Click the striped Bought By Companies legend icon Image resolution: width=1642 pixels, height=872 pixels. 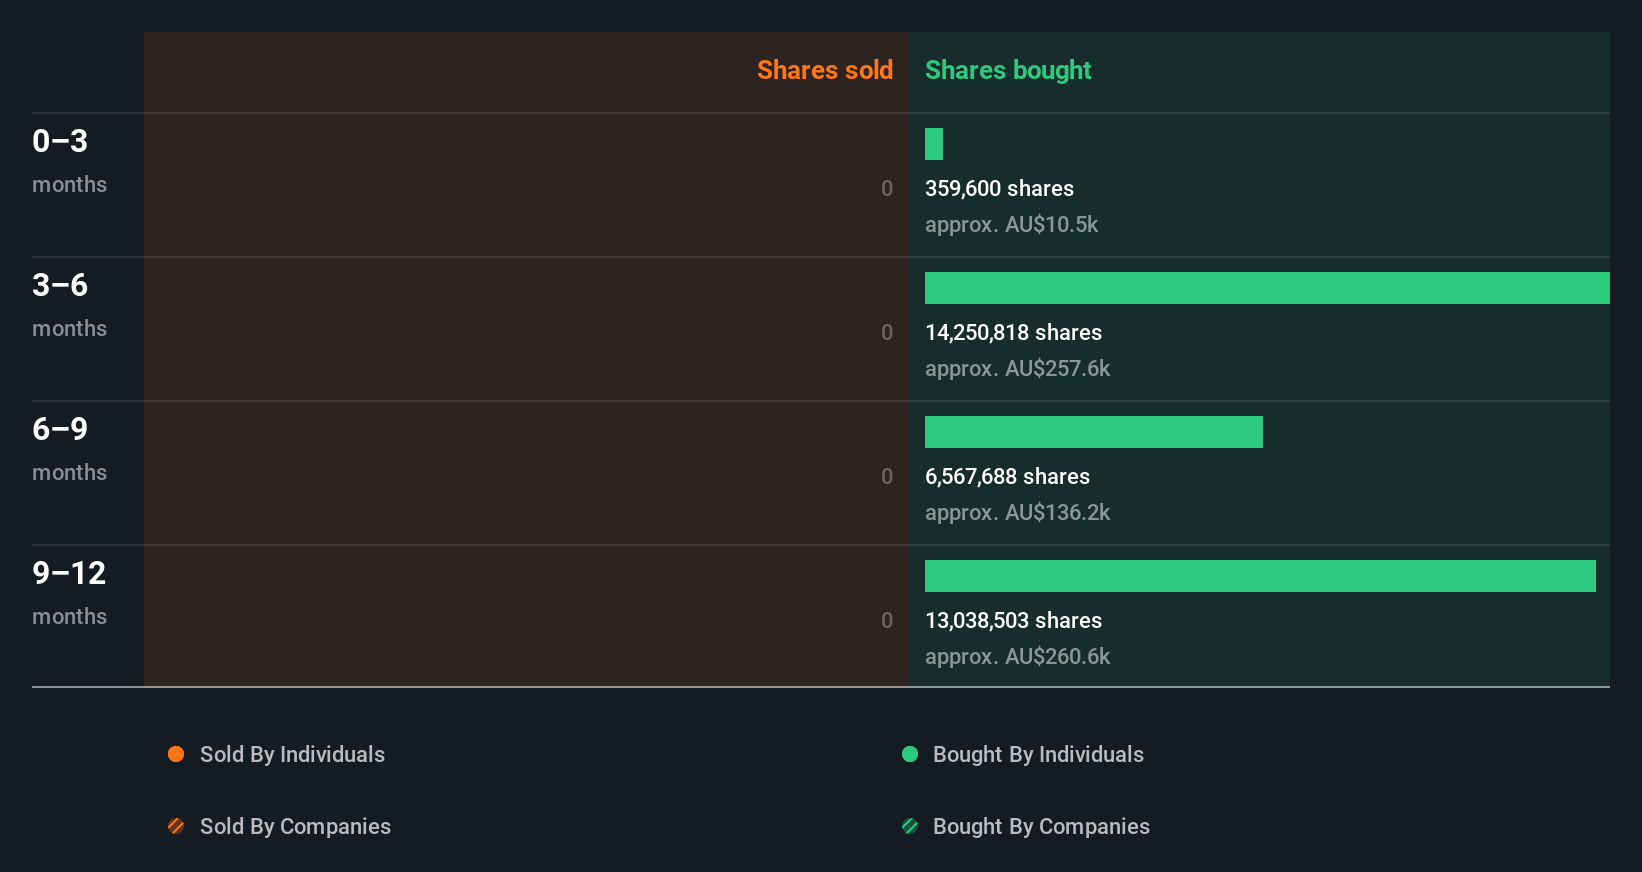910,826
